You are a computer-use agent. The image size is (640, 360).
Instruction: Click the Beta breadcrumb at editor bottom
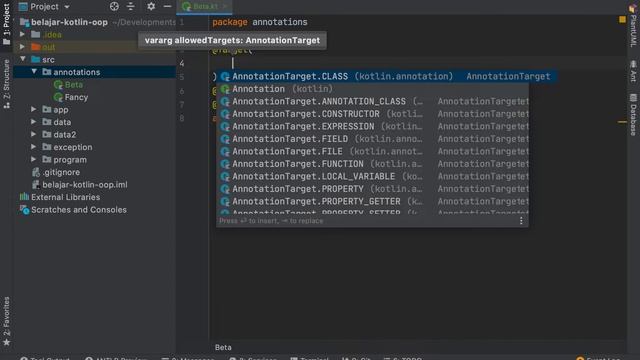223,347
